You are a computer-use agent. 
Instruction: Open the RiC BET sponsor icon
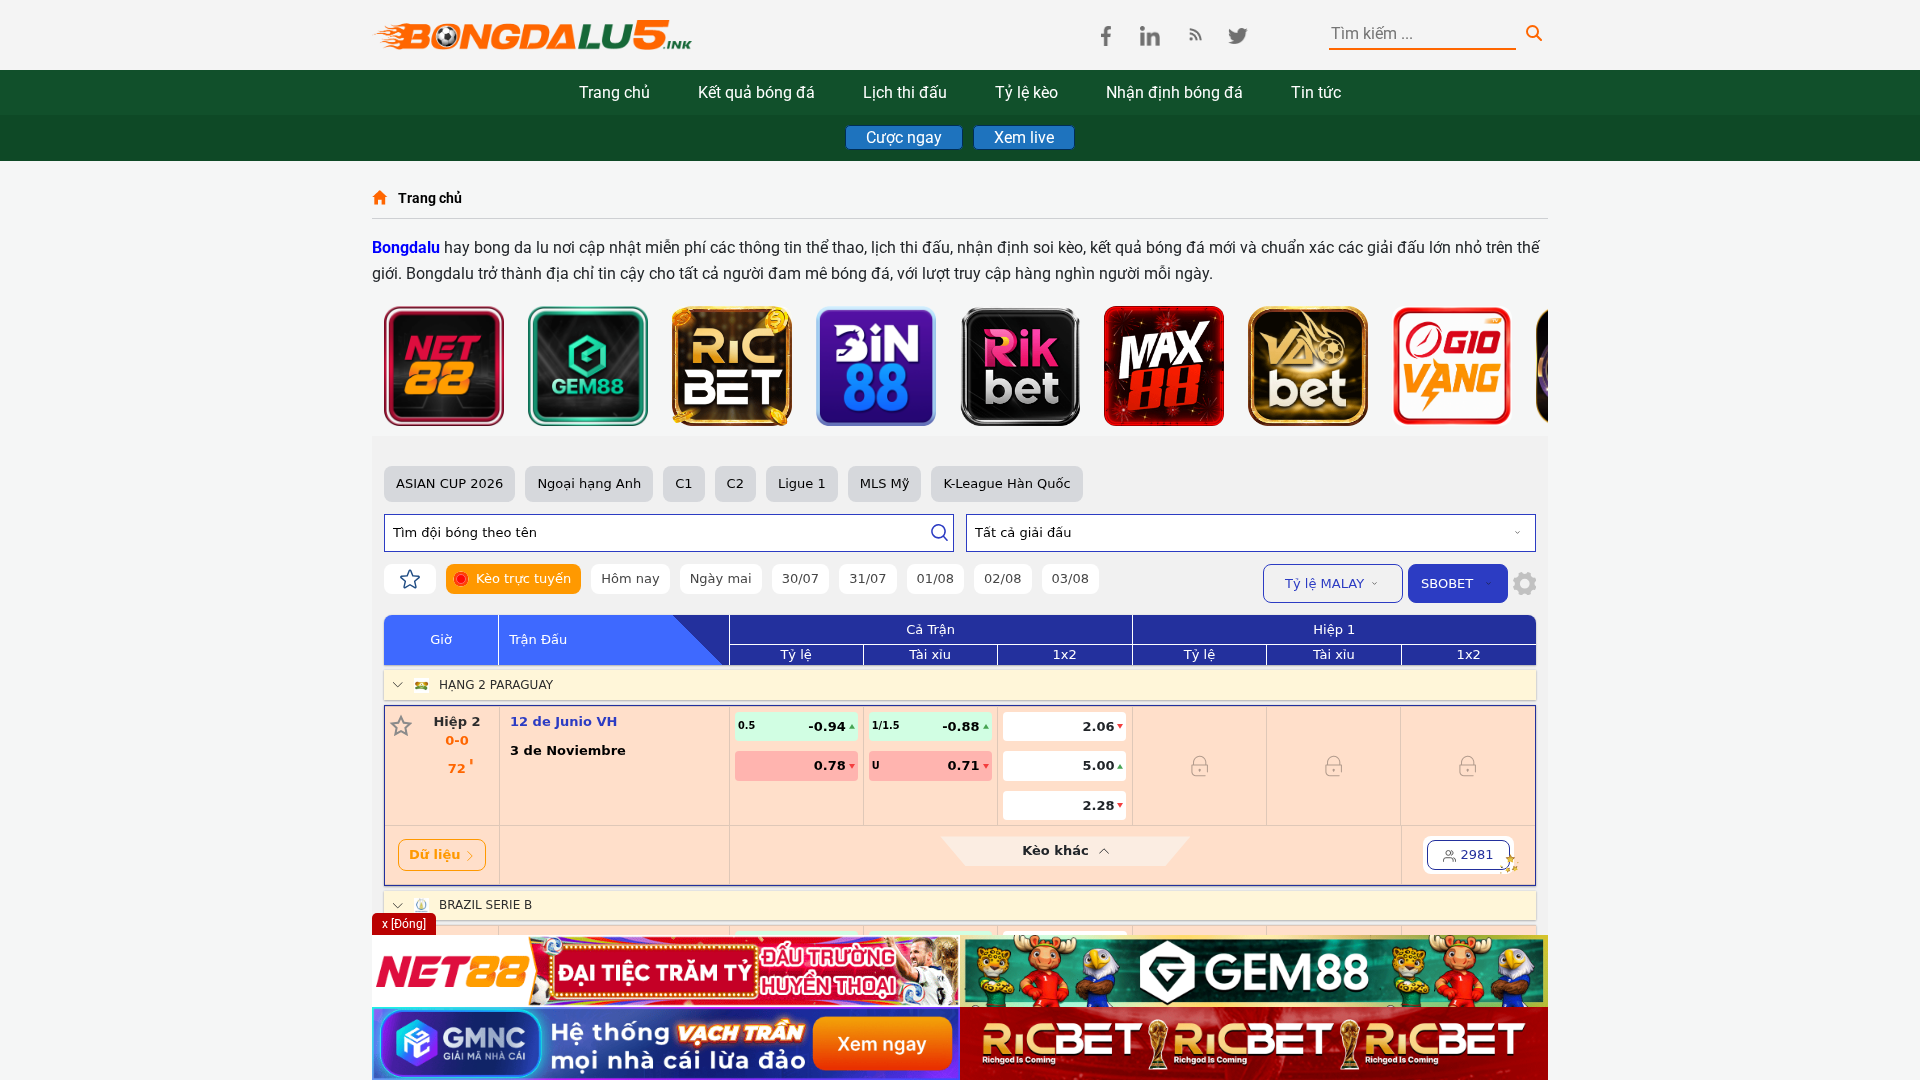pos(732,366)
